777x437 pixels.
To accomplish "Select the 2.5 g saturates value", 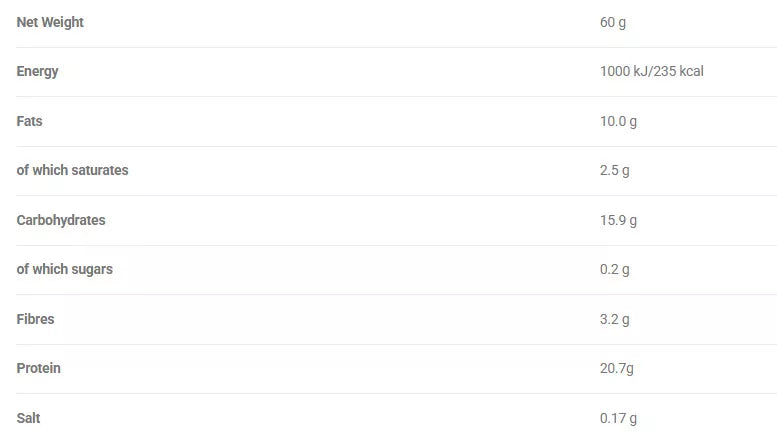I will [x=614, y=170].
